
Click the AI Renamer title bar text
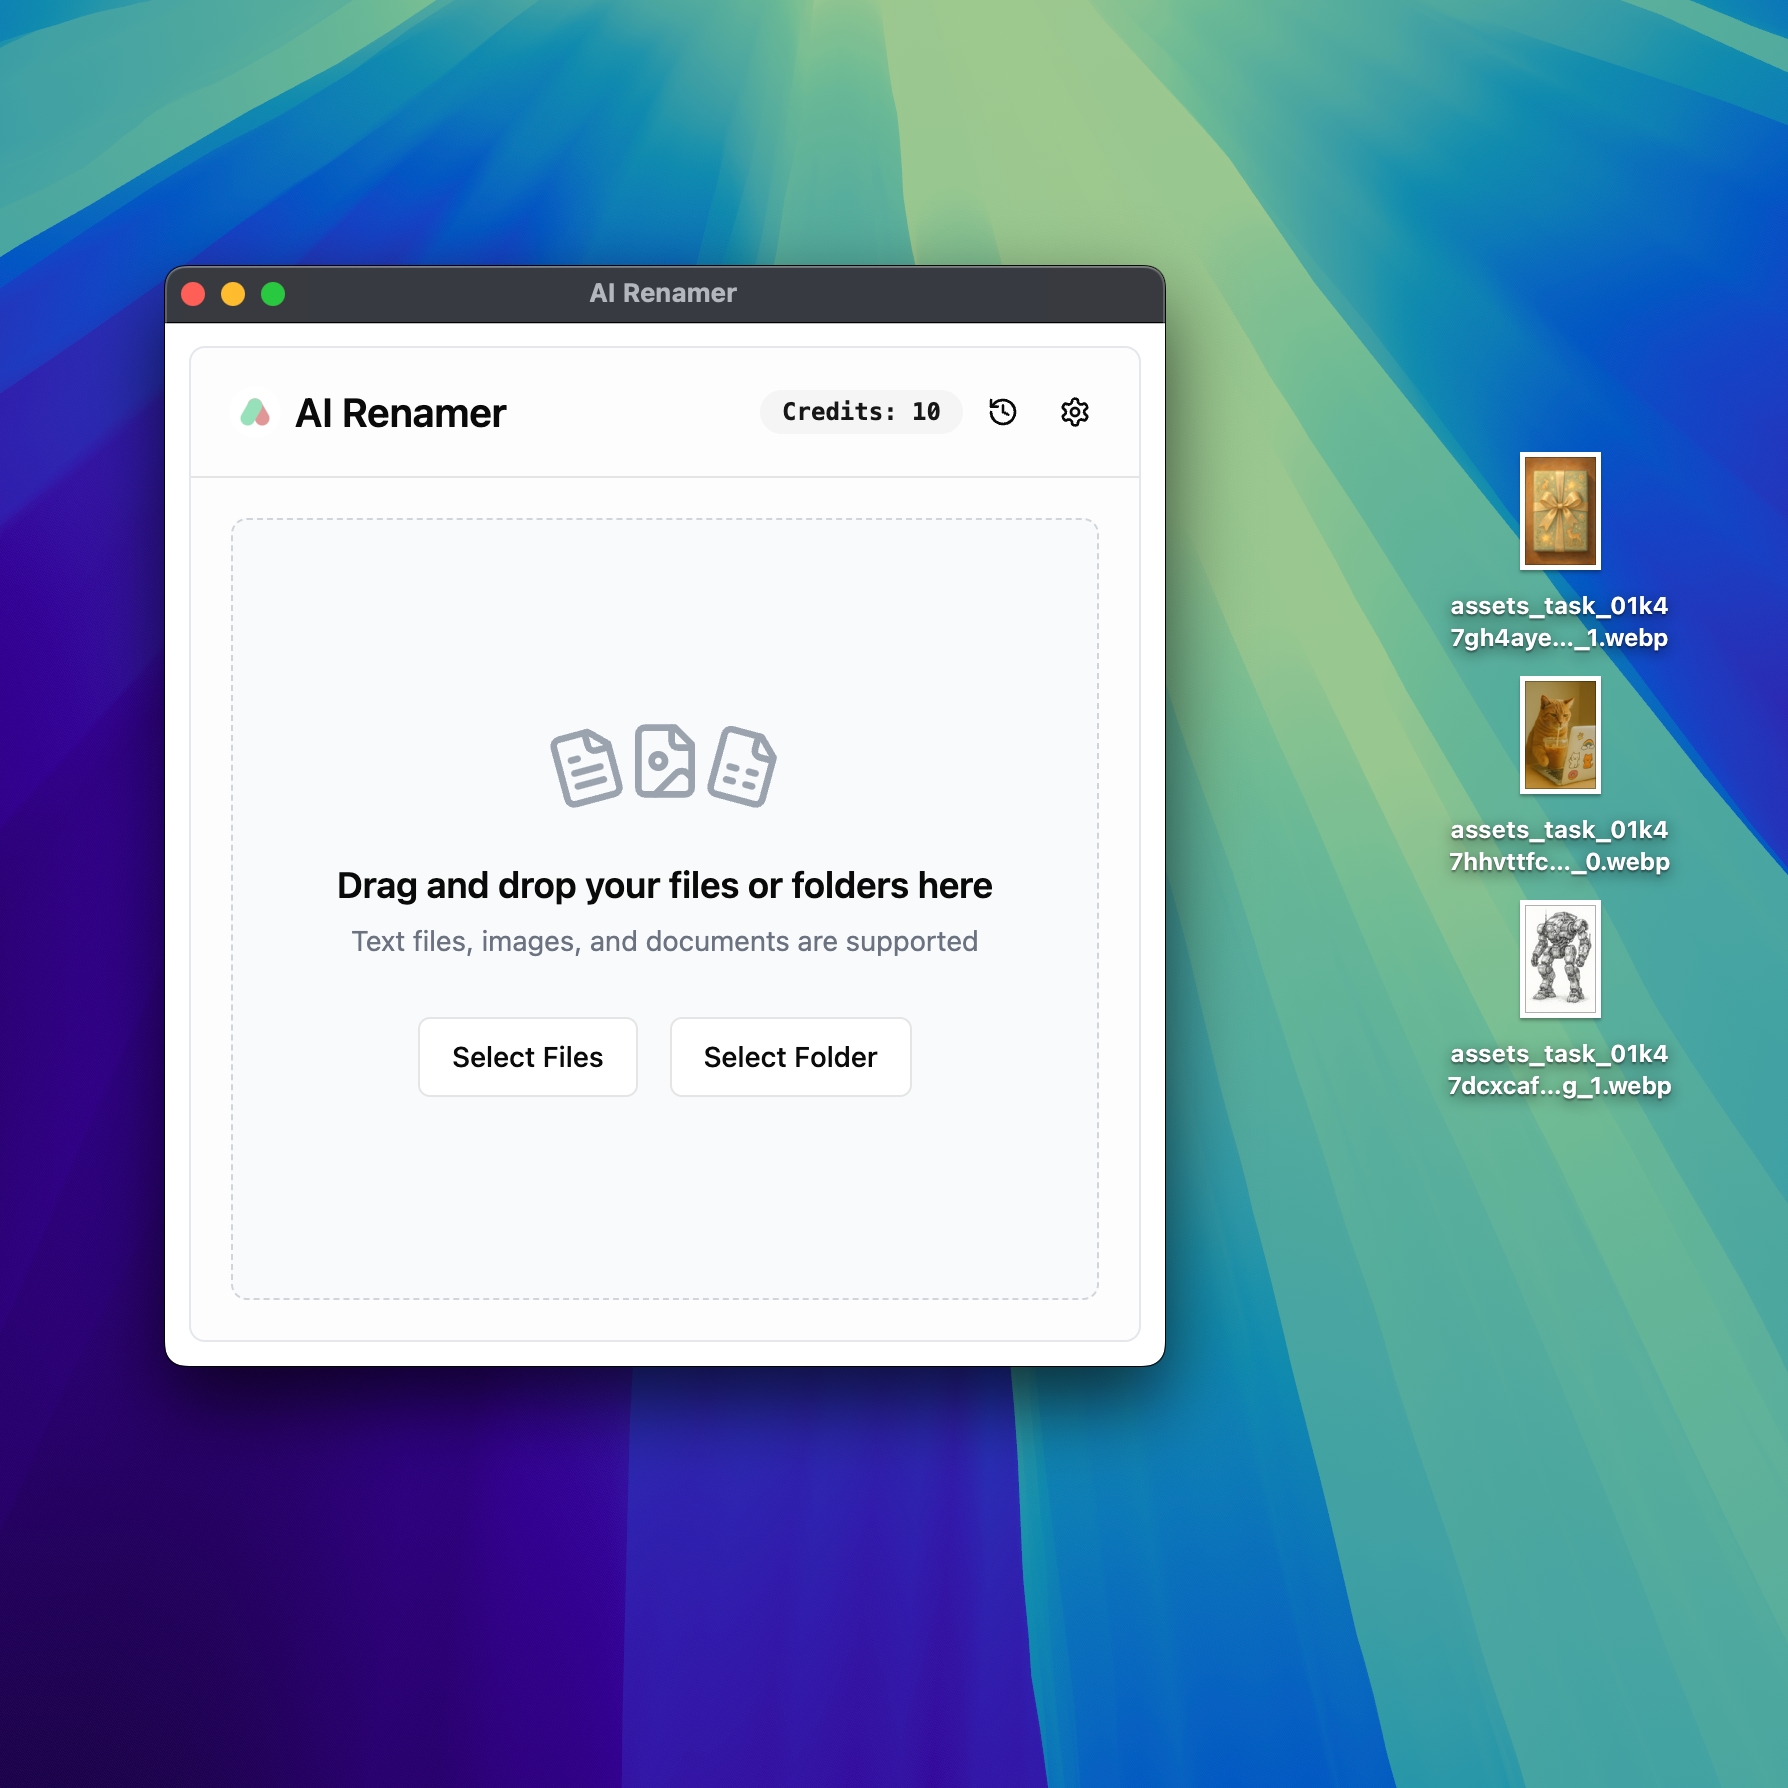coord(664,293)
